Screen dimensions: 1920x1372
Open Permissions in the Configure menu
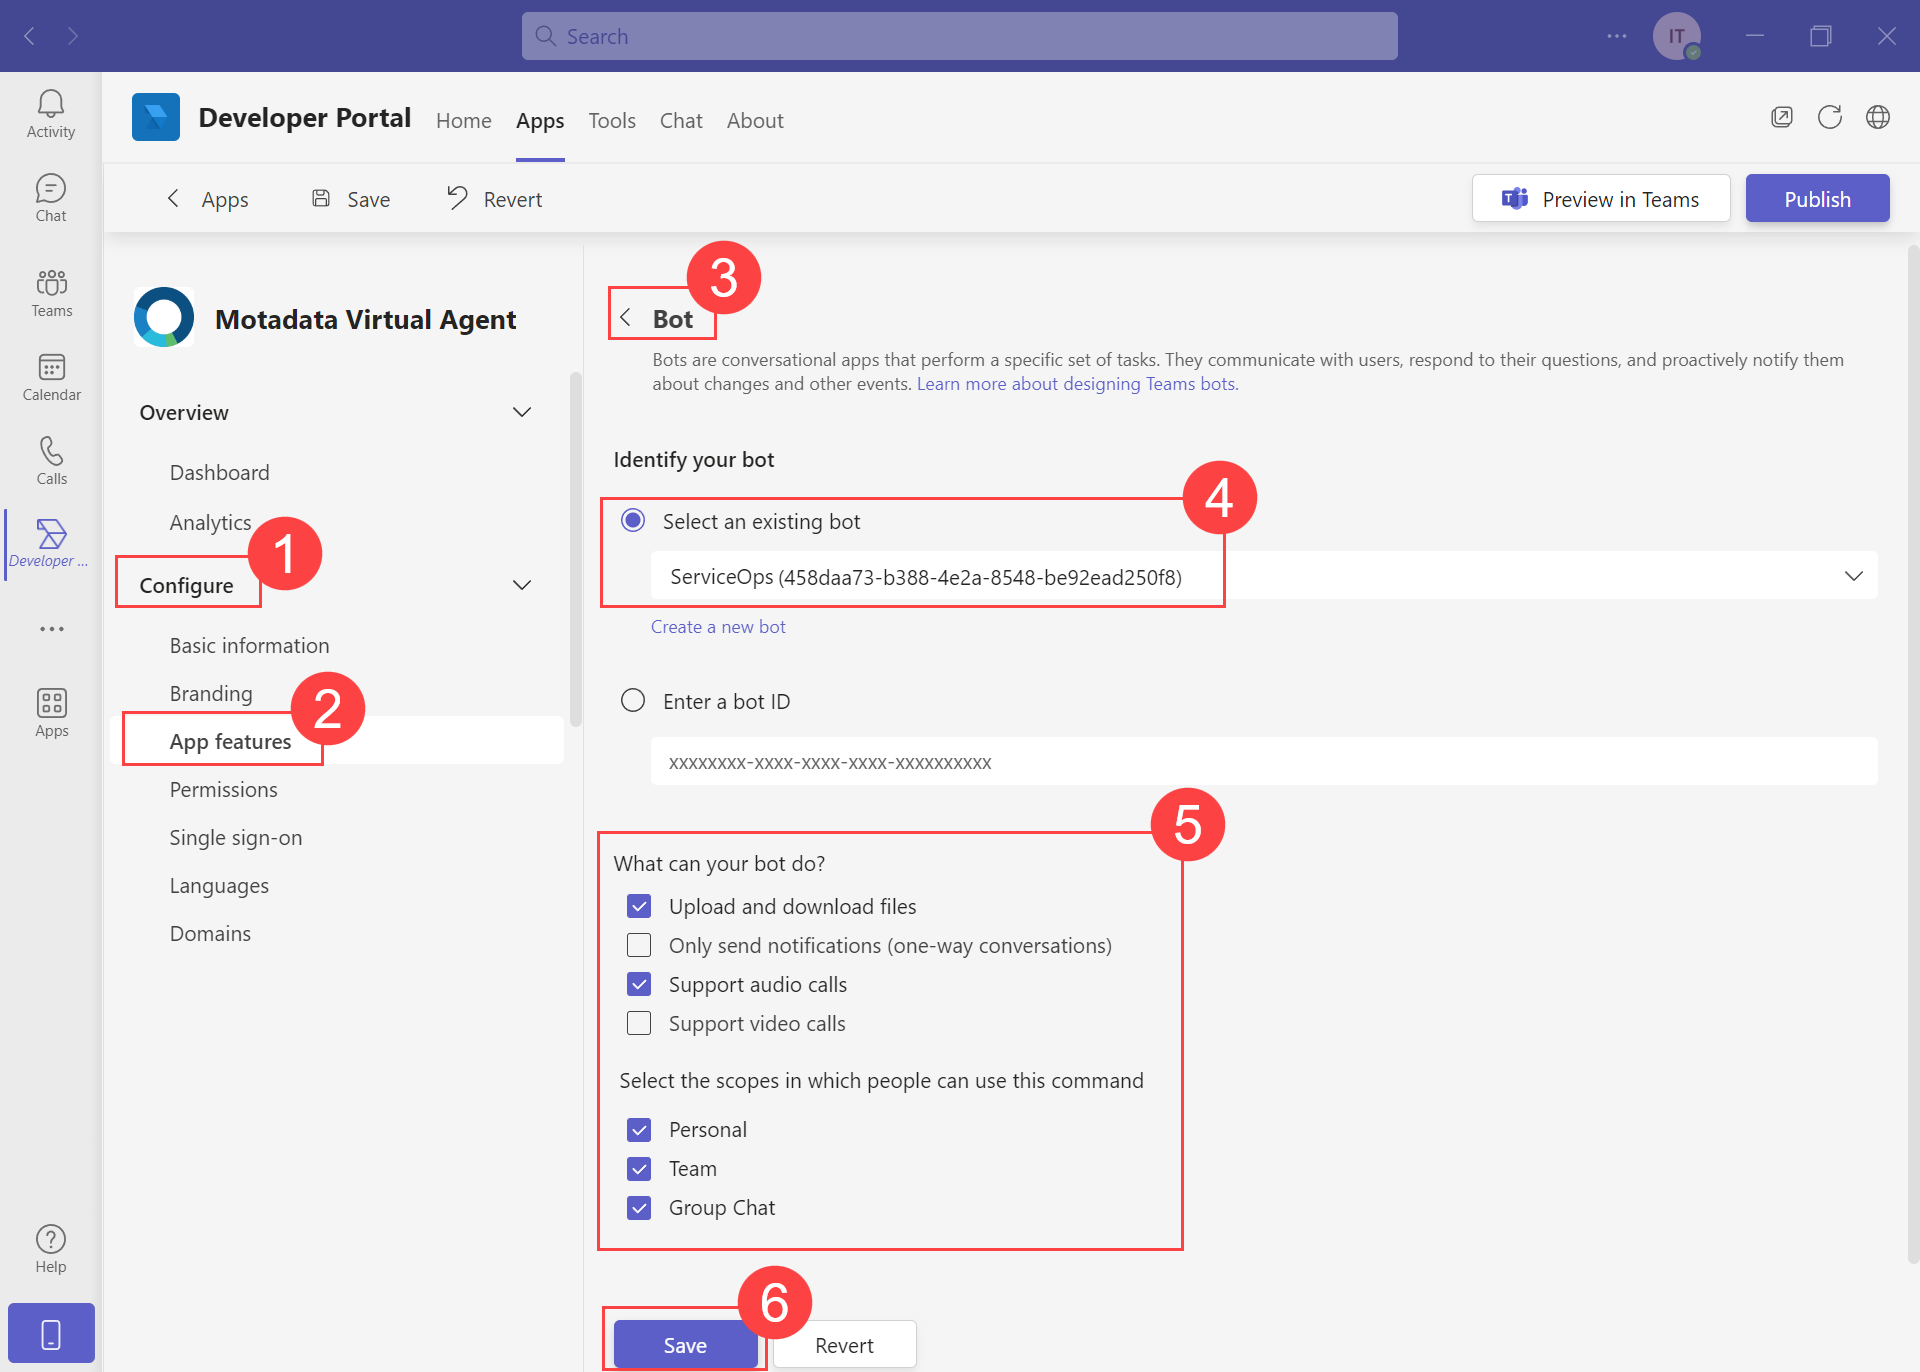(x=223, y=790)
